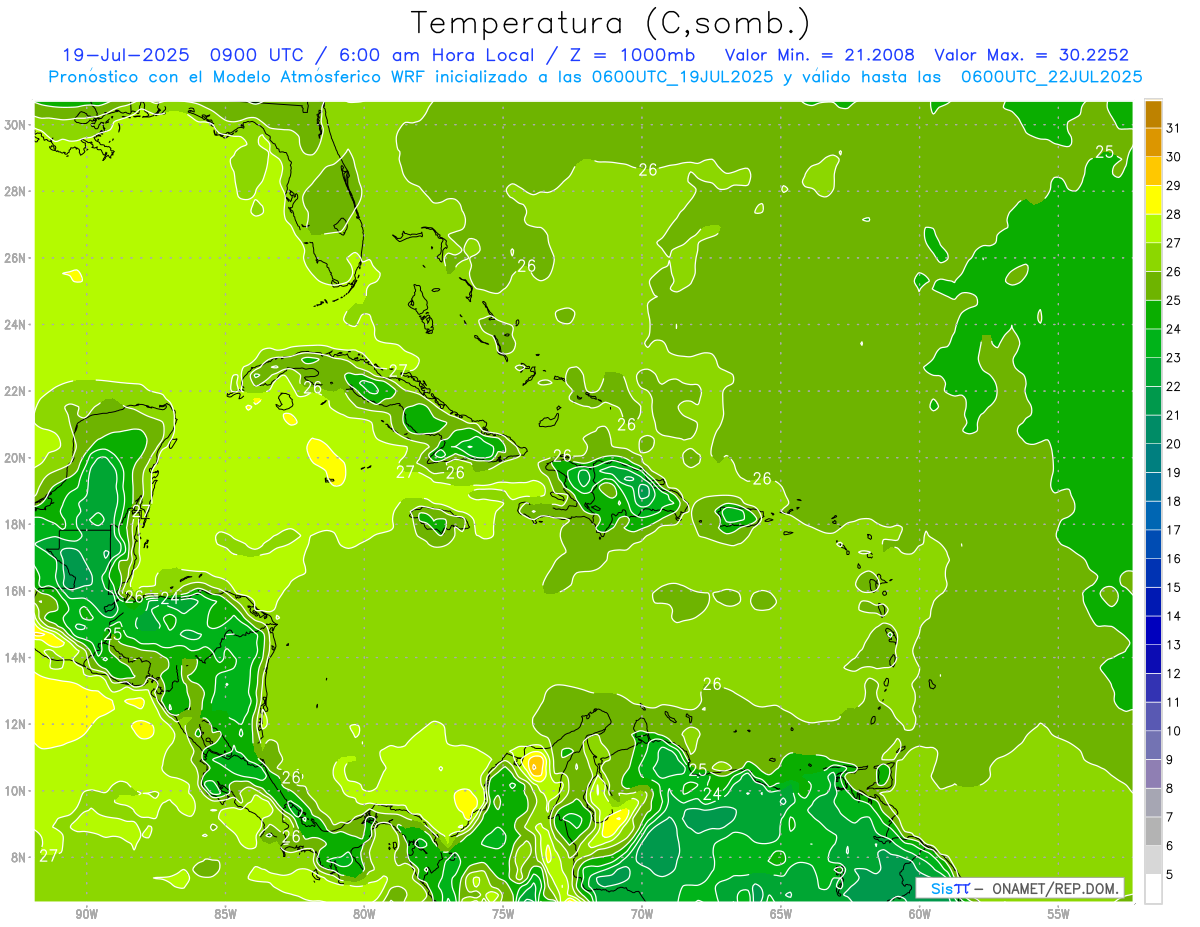Pick the blue swatch between 16 and 17
Viewport: 1200px width, 927px height.
click(x=1153, y=544)
